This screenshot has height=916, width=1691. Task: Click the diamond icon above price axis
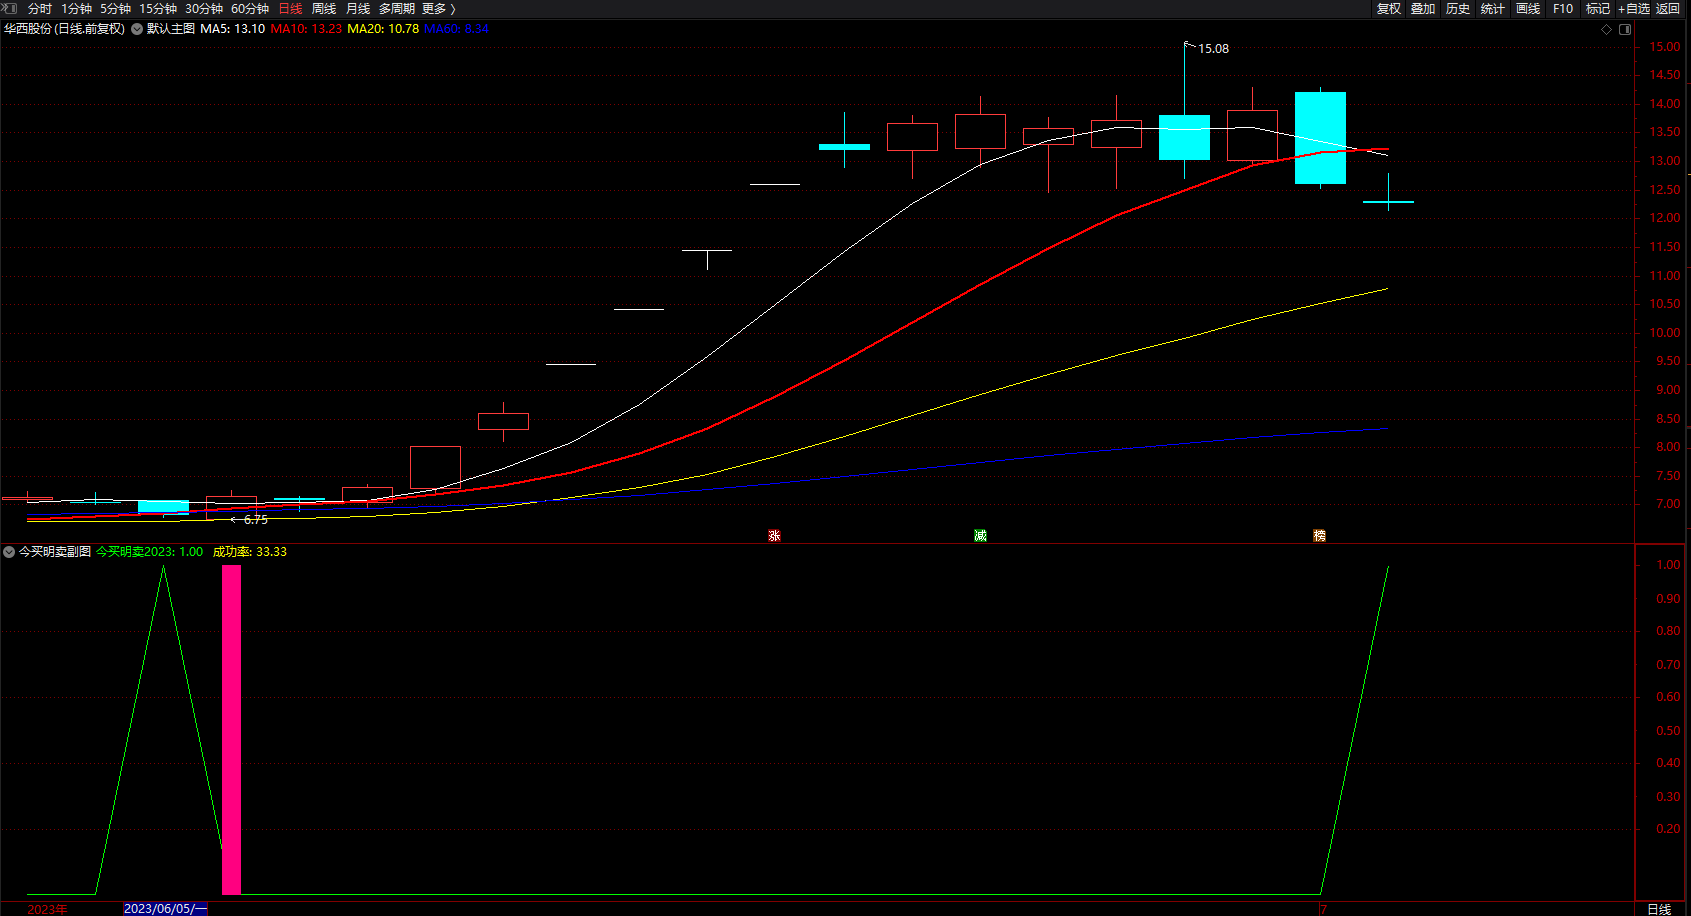click(1607, 29)
